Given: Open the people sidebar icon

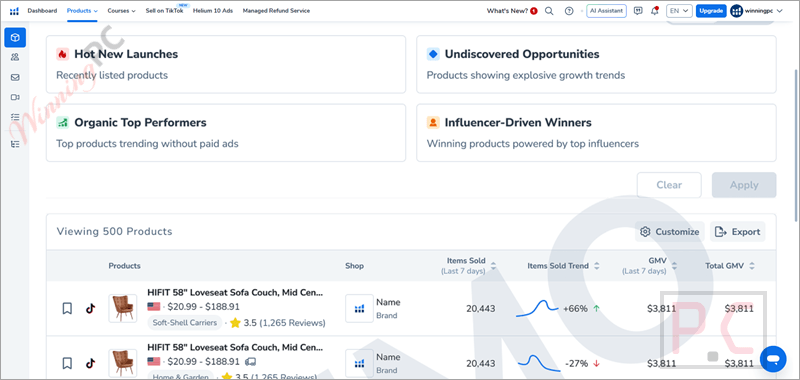Looking at the screenshot, I should (x=15, y=57).
